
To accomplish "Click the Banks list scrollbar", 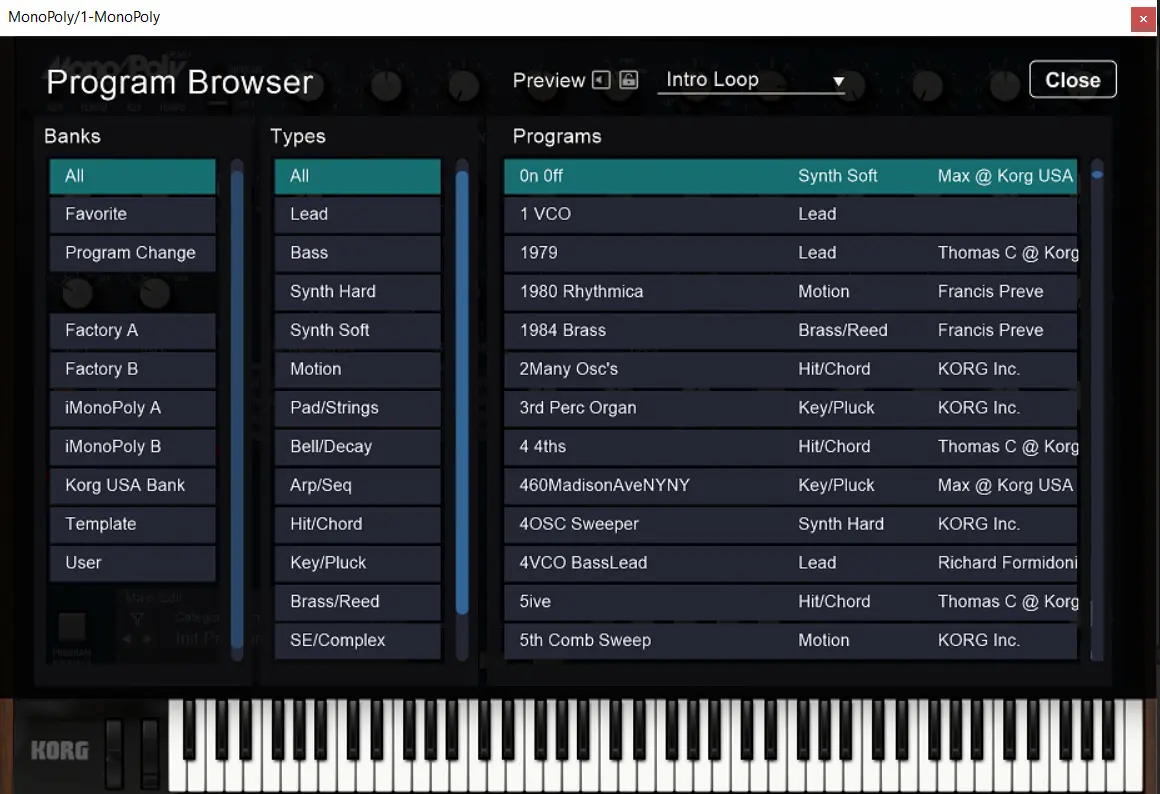I will pyautogui.click(x=237, y=409).
